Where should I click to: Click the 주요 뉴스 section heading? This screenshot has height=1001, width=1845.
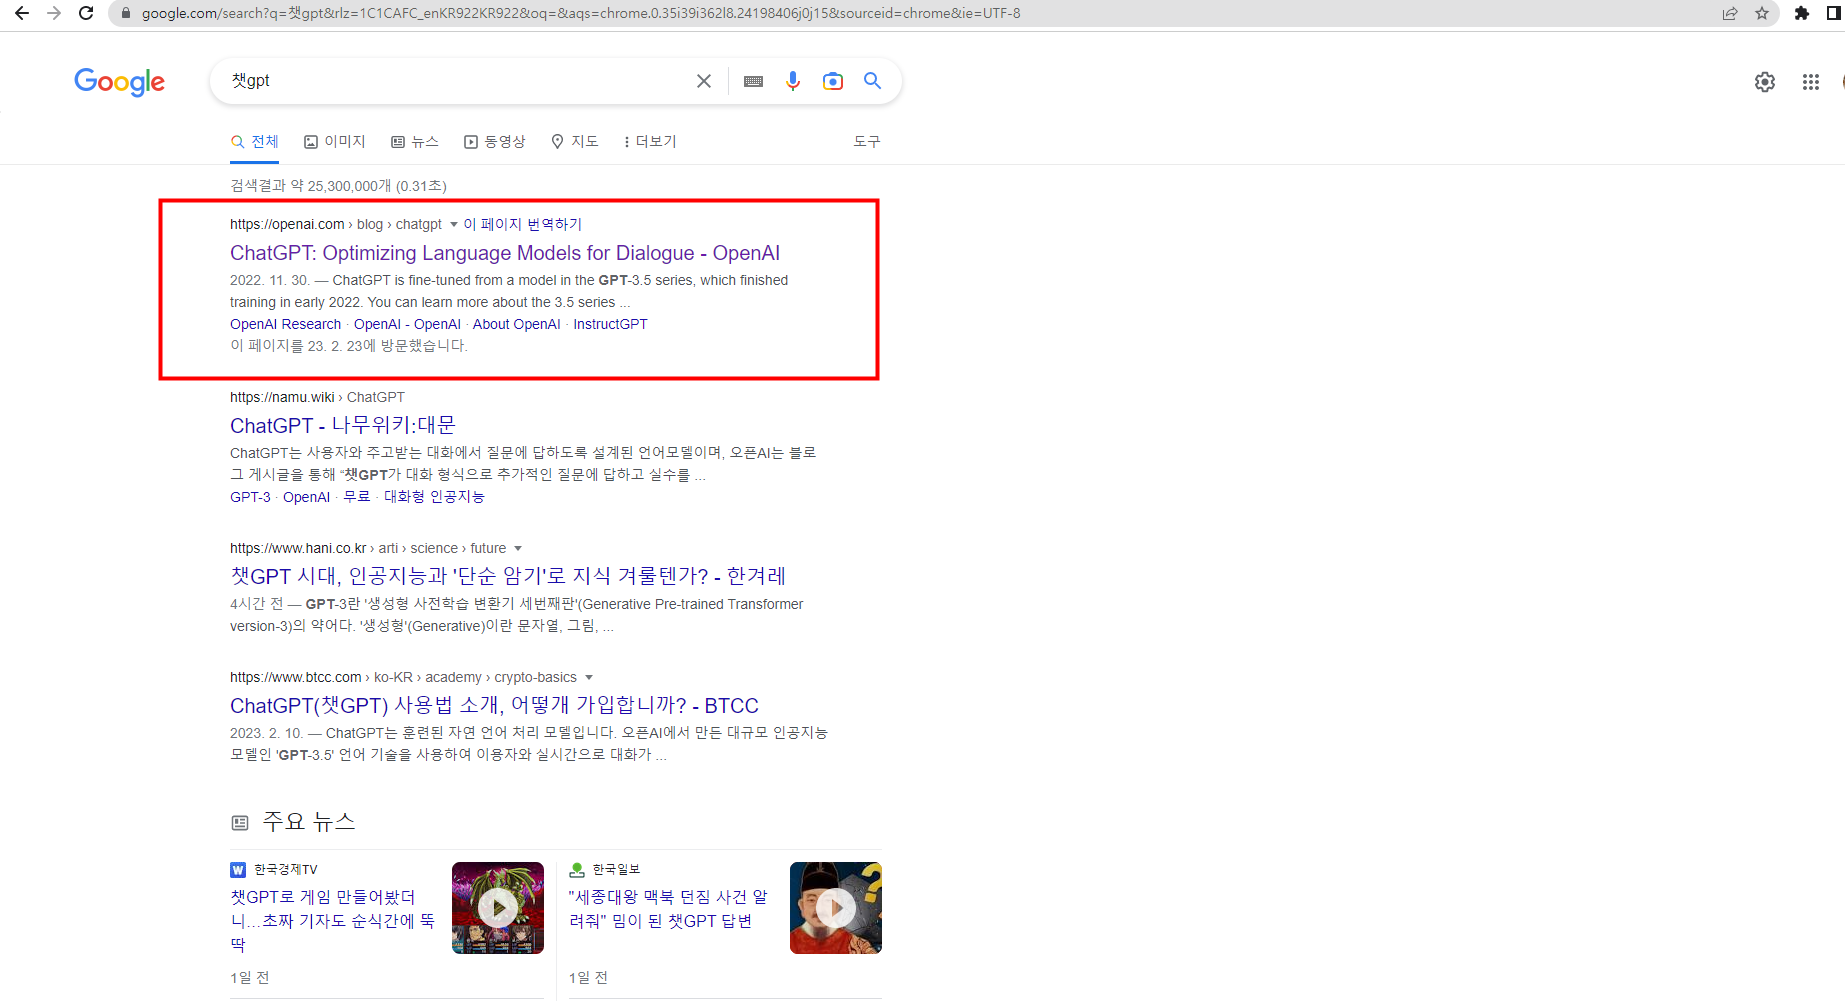[308, 822]
